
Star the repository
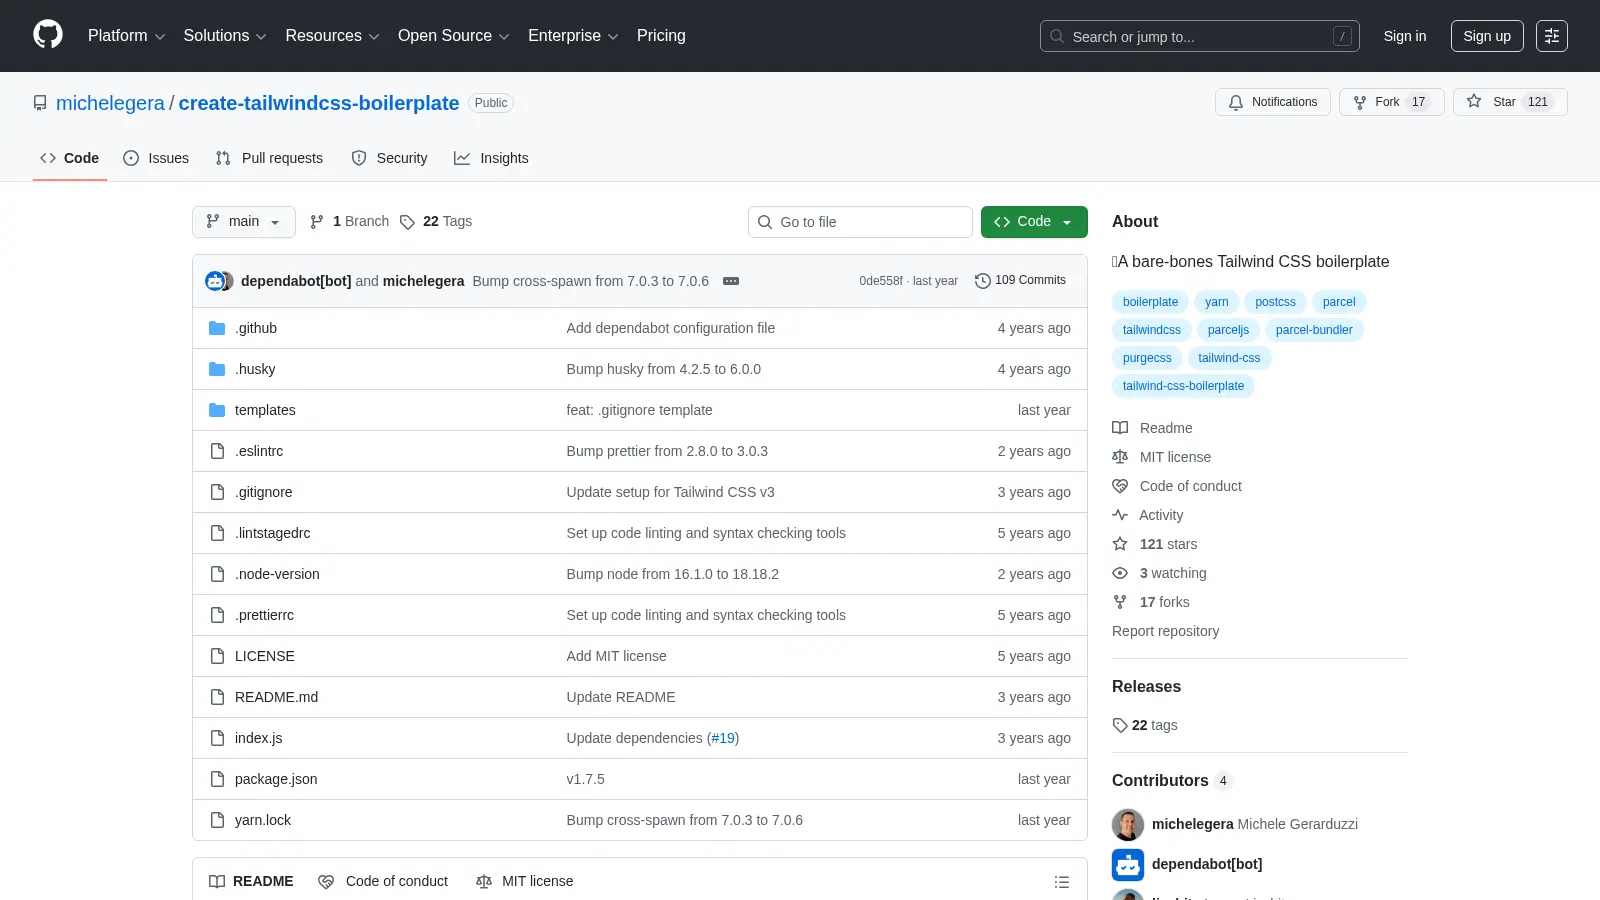[x=1510, y=102]
